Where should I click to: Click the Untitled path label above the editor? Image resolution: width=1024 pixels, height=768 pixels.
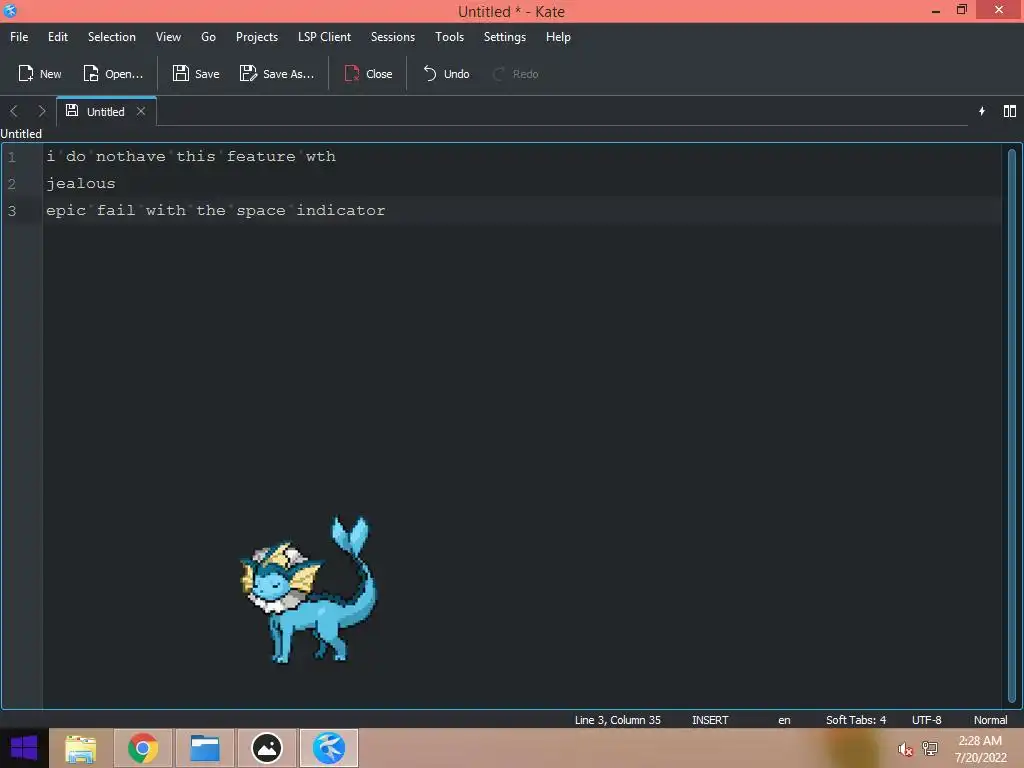point(21,134)
